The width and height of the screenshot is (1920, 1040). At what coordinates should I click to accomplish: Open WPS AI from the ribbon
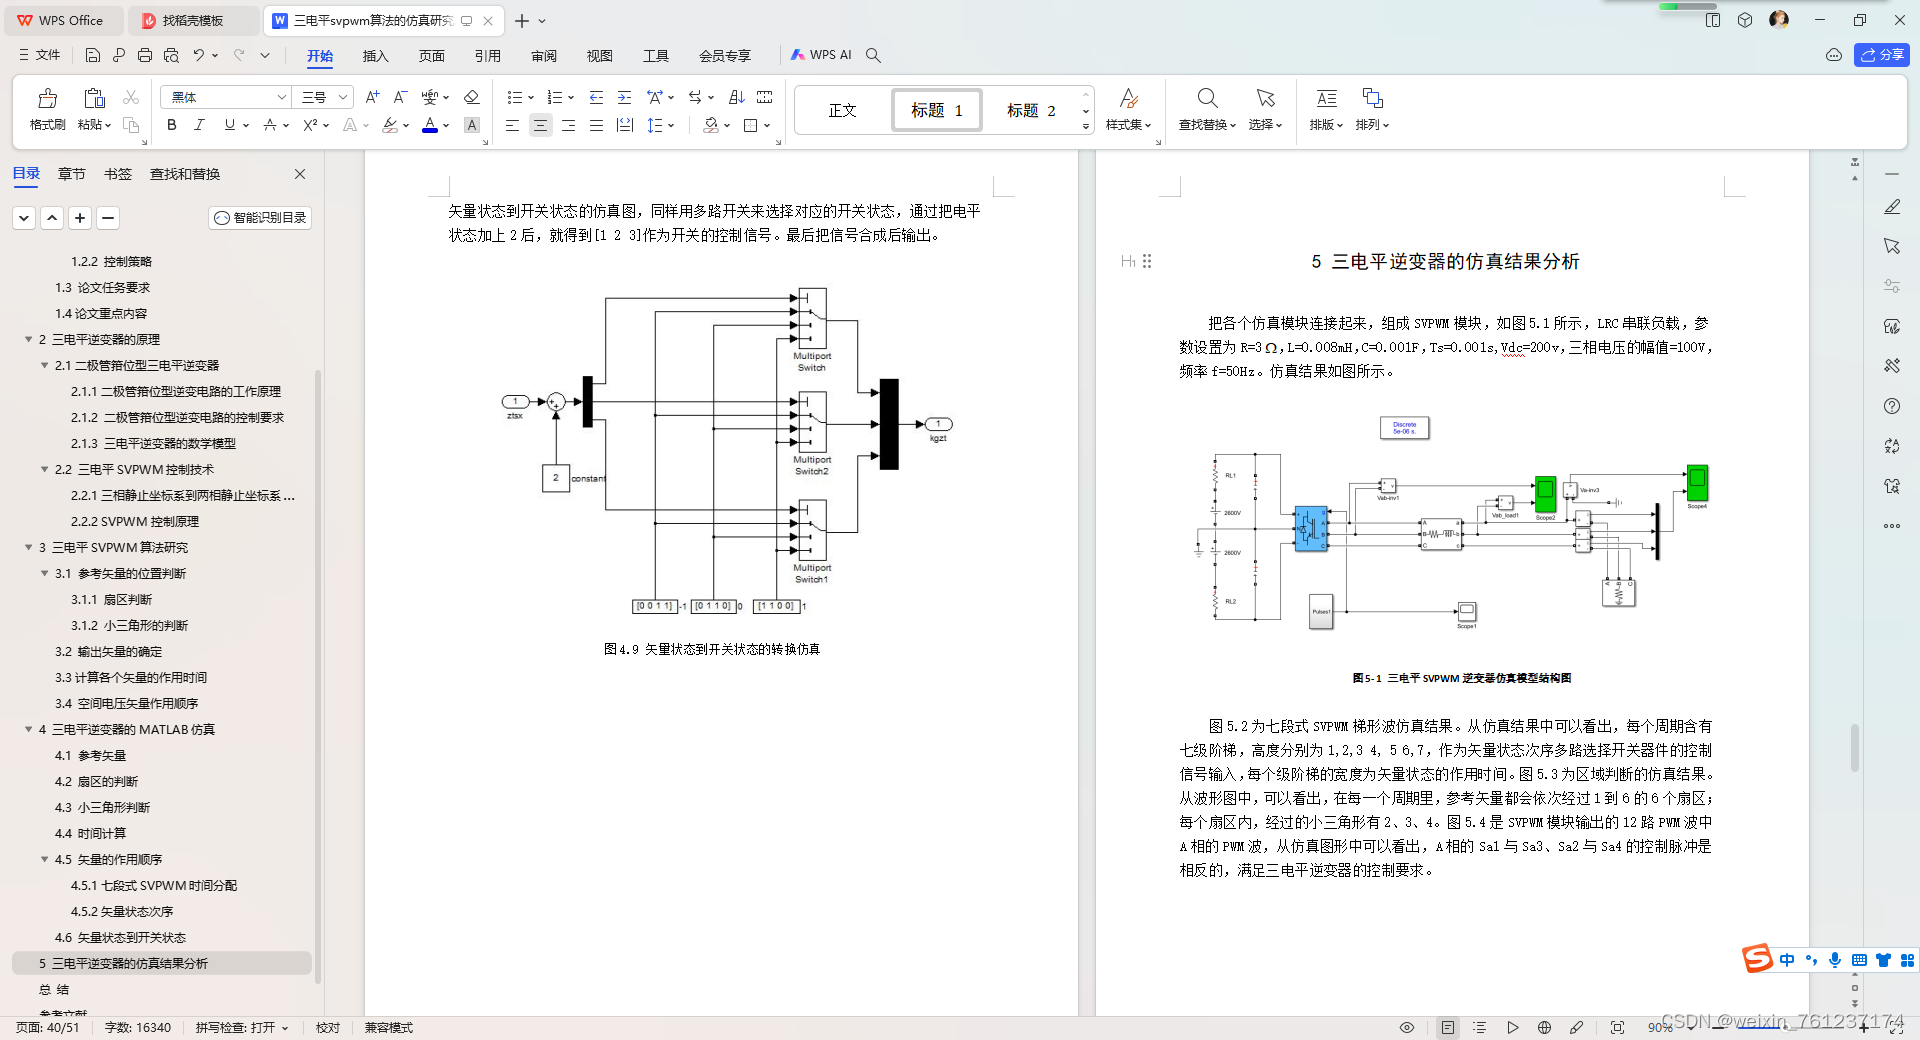tap(822, 55)
